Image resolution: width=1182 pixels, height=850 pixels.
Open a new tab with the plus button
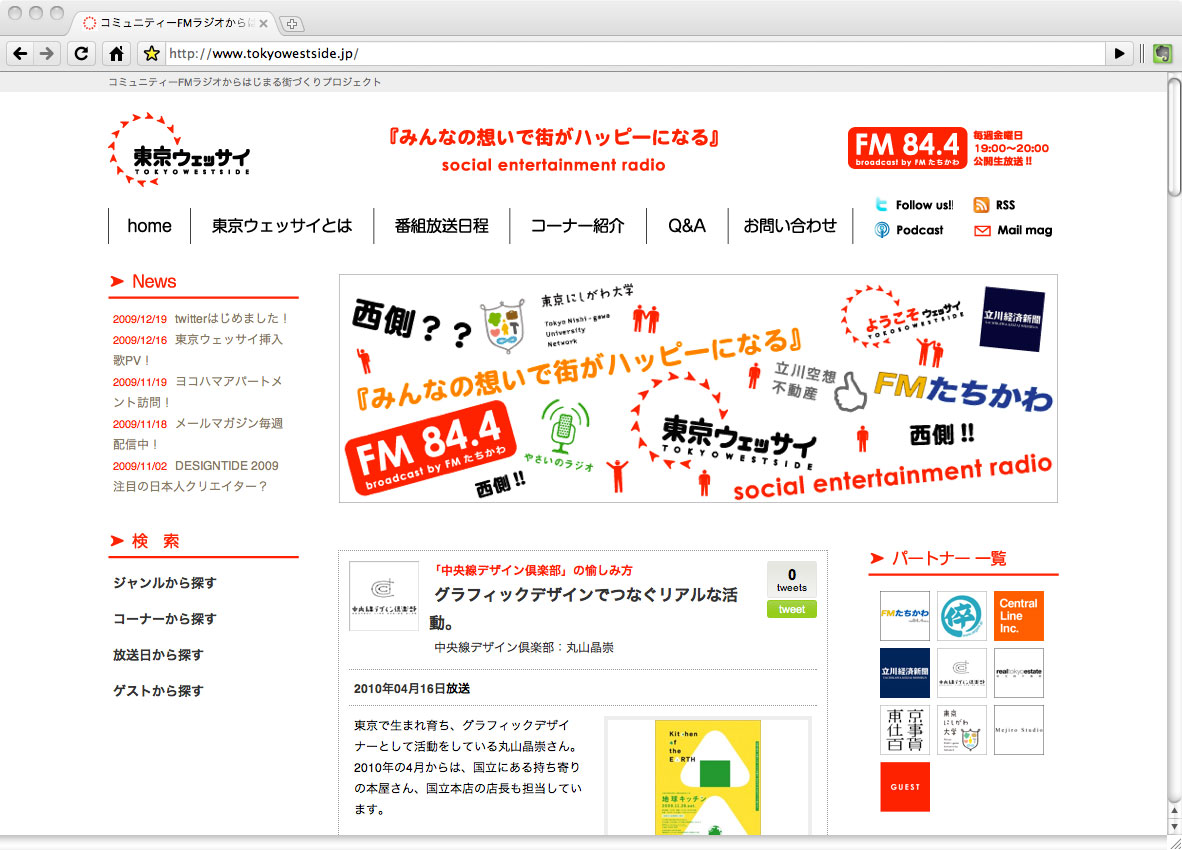[292, 24]
